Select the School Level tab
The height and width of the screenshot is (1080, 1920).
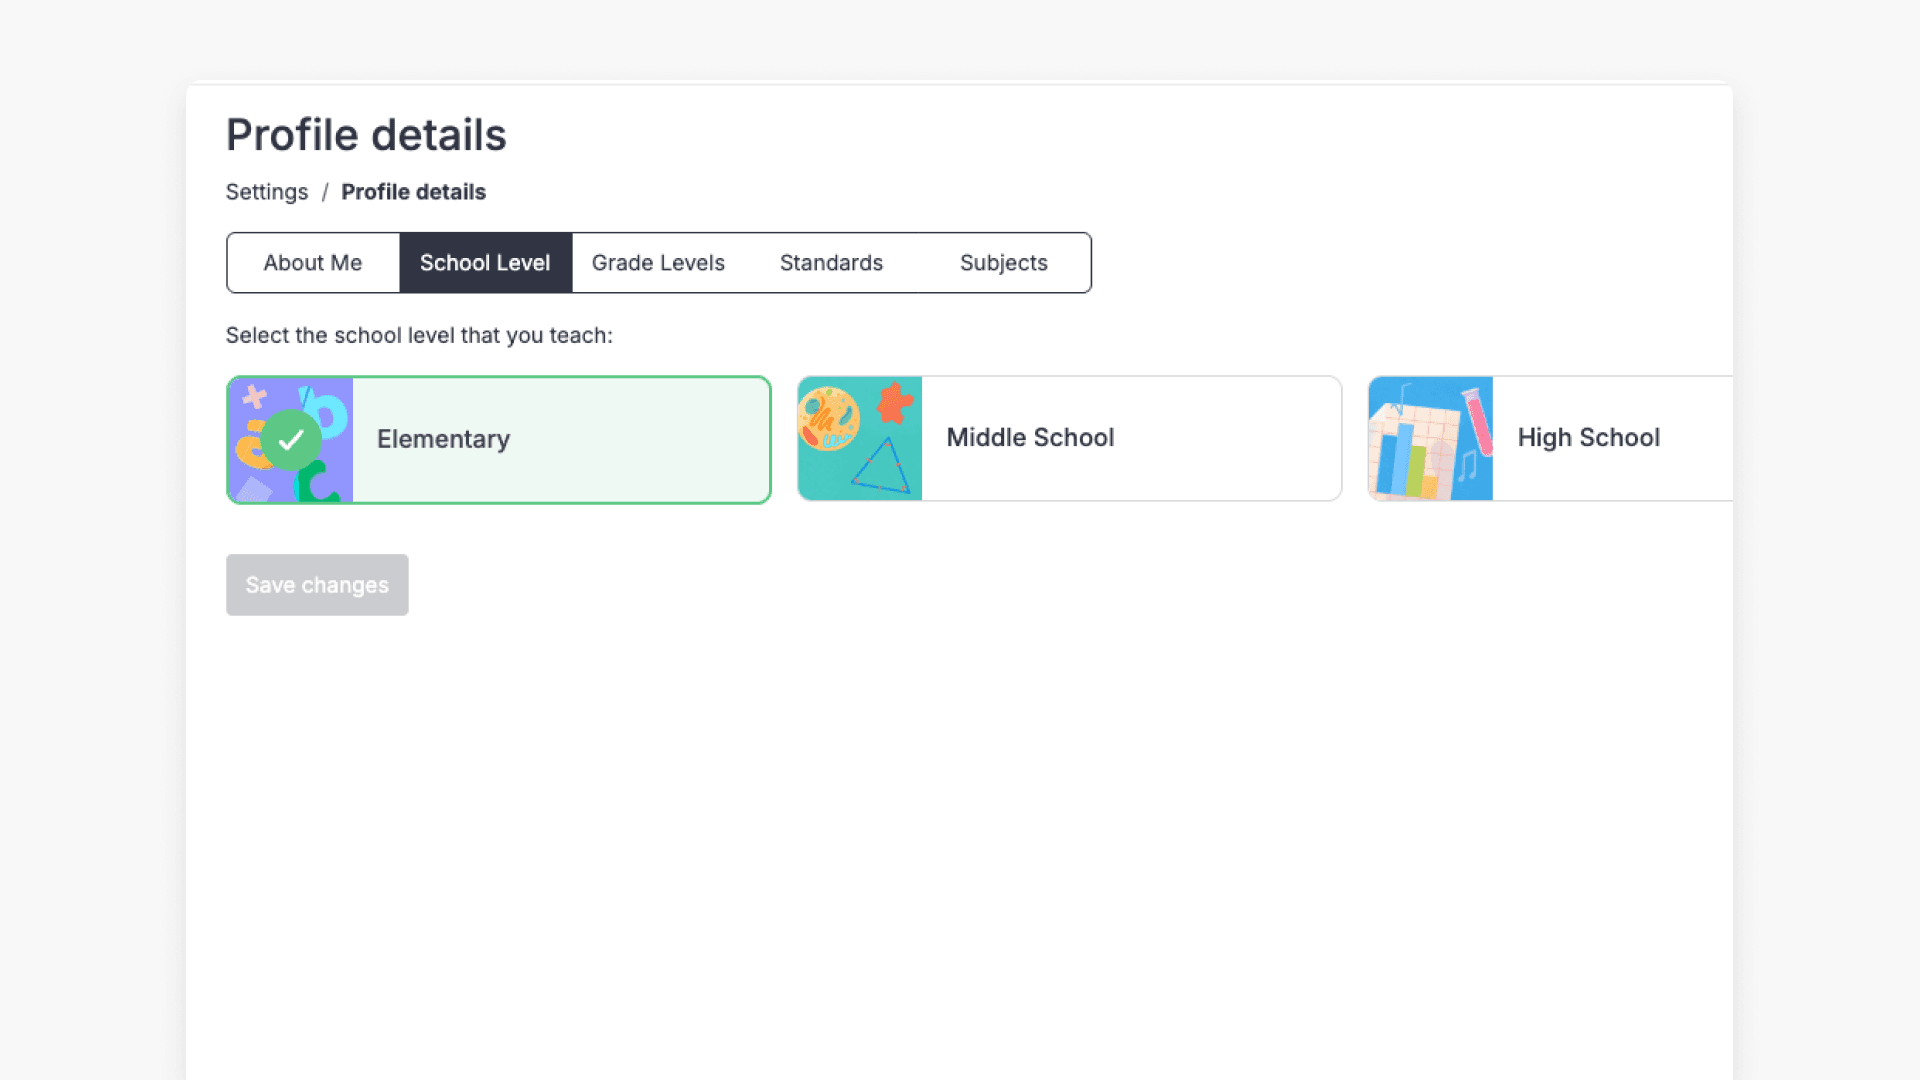pos(485,263)
